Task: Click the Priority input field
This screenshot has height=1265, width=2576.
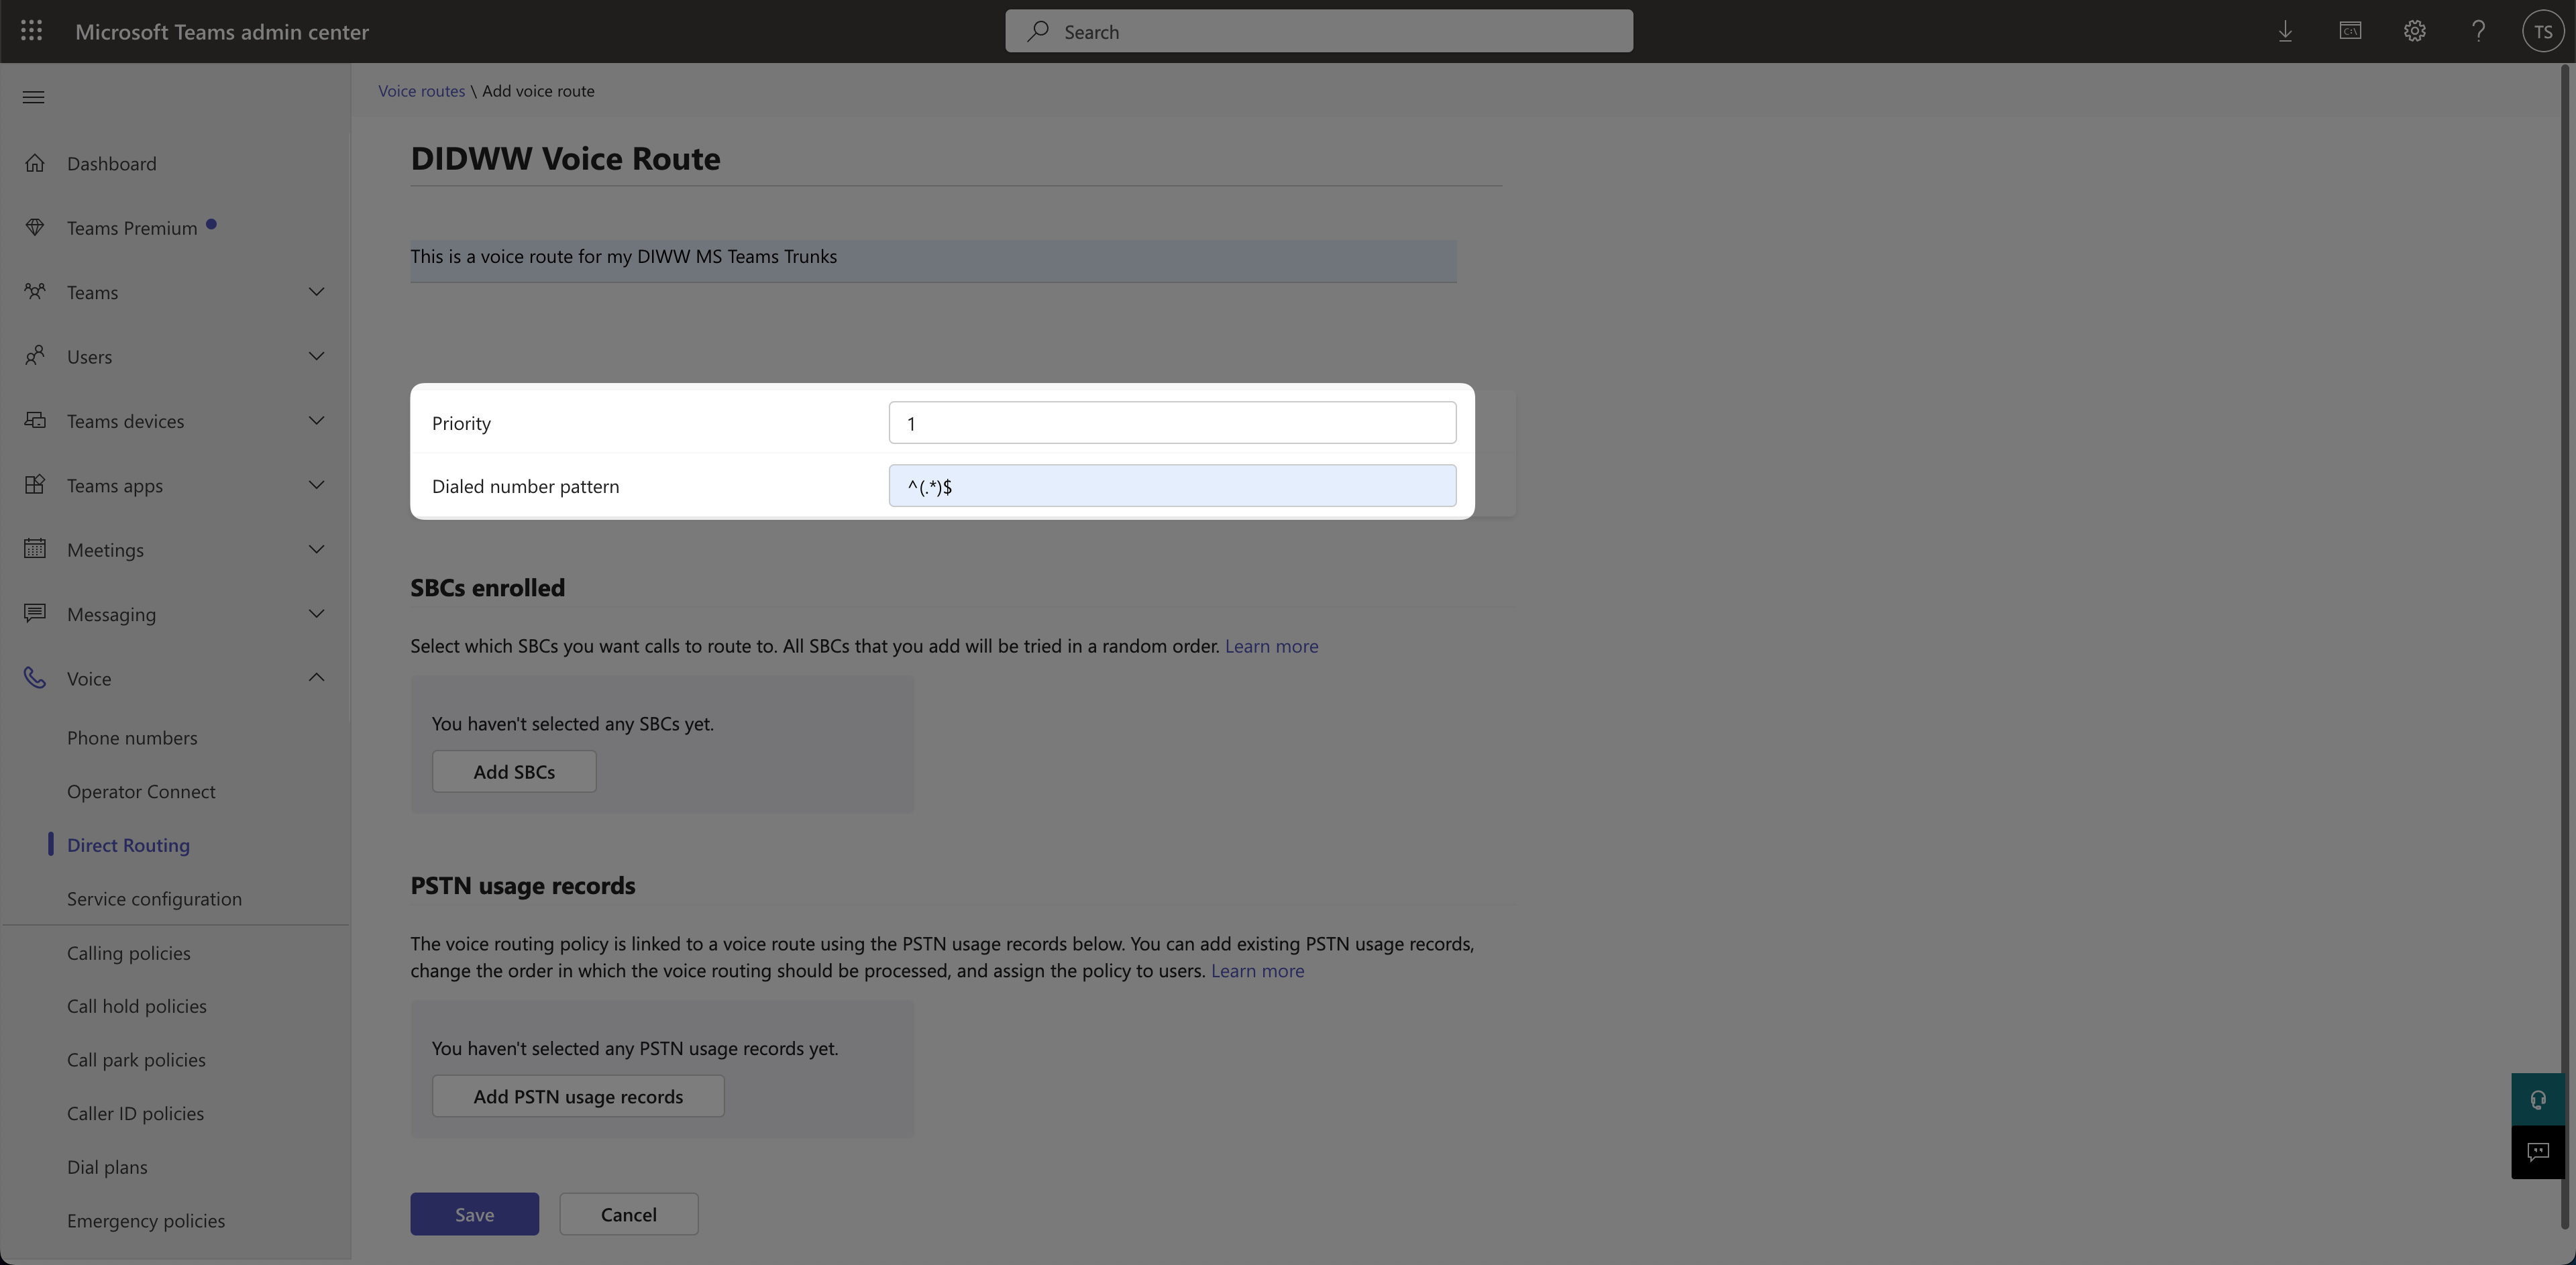Action: click(x=1172, y=423)
